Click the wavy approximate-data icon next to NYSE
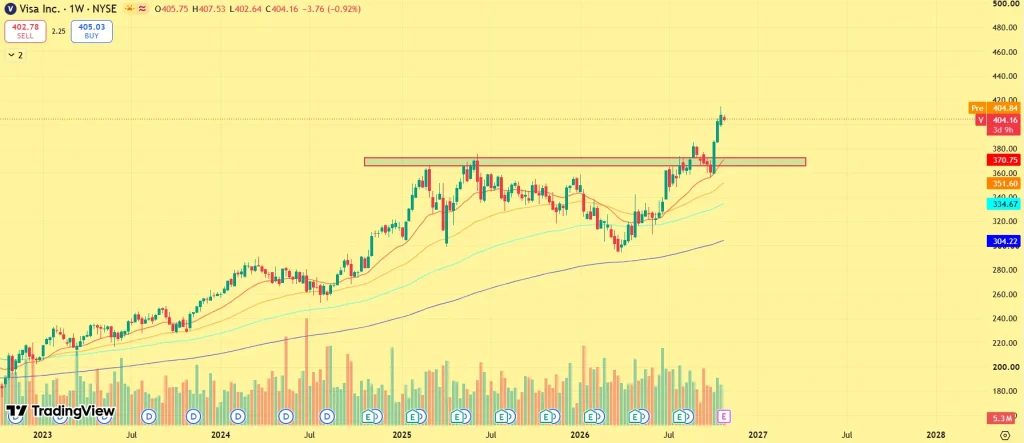1024x443 pixels. coord(142,9)
